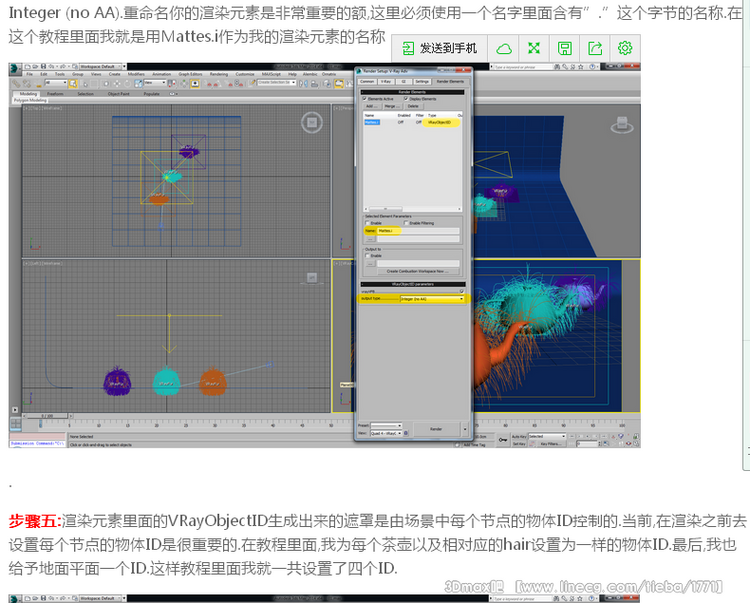This screenshot has width=750, height=603.
Task: Click the Render button in Render Setup
Action: [x=436, y=429]
